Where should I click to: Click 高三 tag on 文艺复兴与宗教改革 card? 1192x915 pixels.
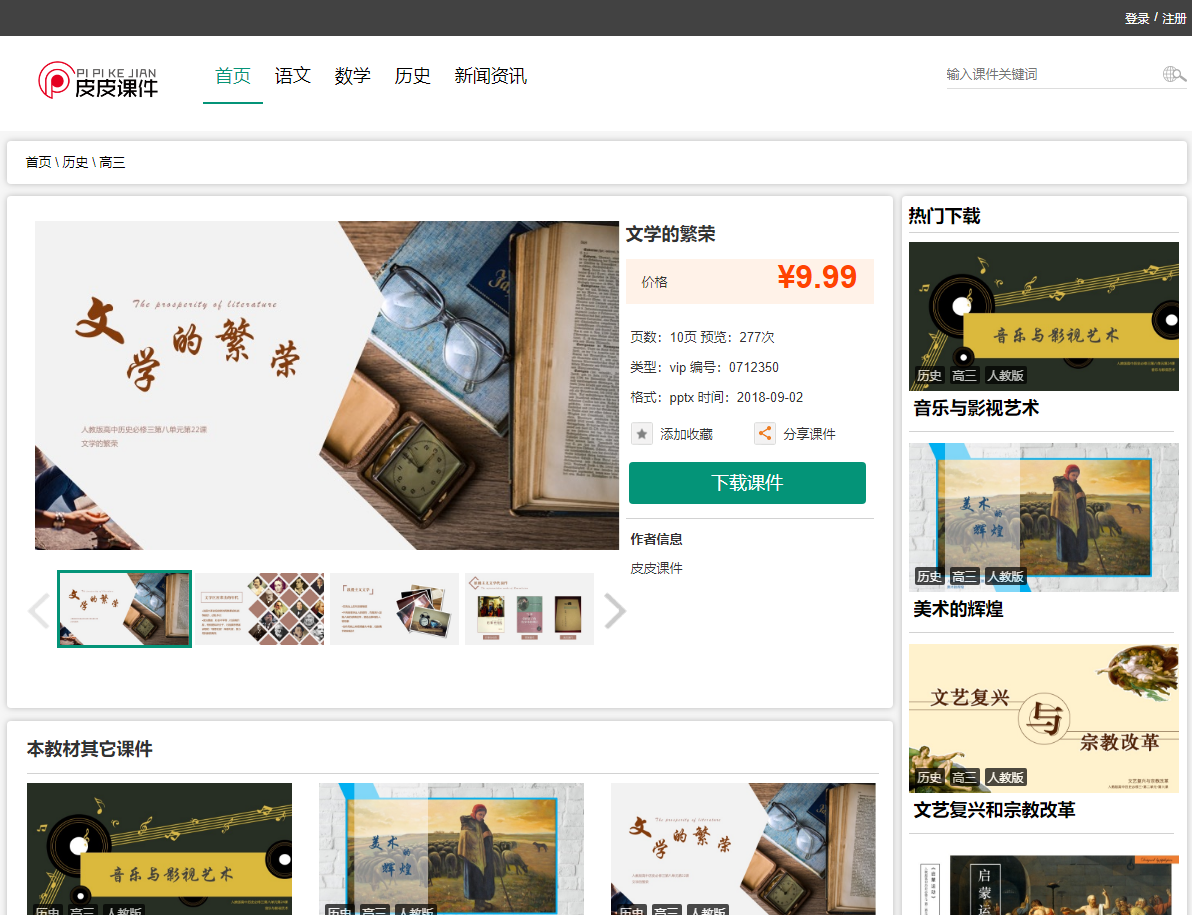[964, 777]
